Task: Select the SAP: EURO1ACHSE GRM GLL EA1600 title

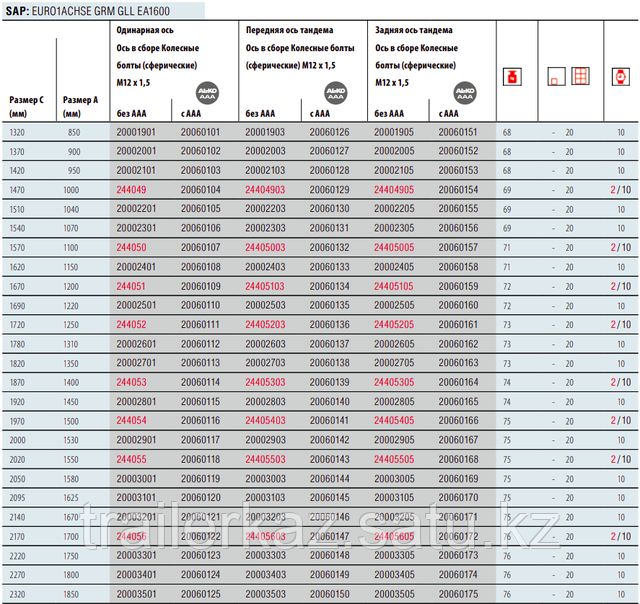Action: (88, 11)
